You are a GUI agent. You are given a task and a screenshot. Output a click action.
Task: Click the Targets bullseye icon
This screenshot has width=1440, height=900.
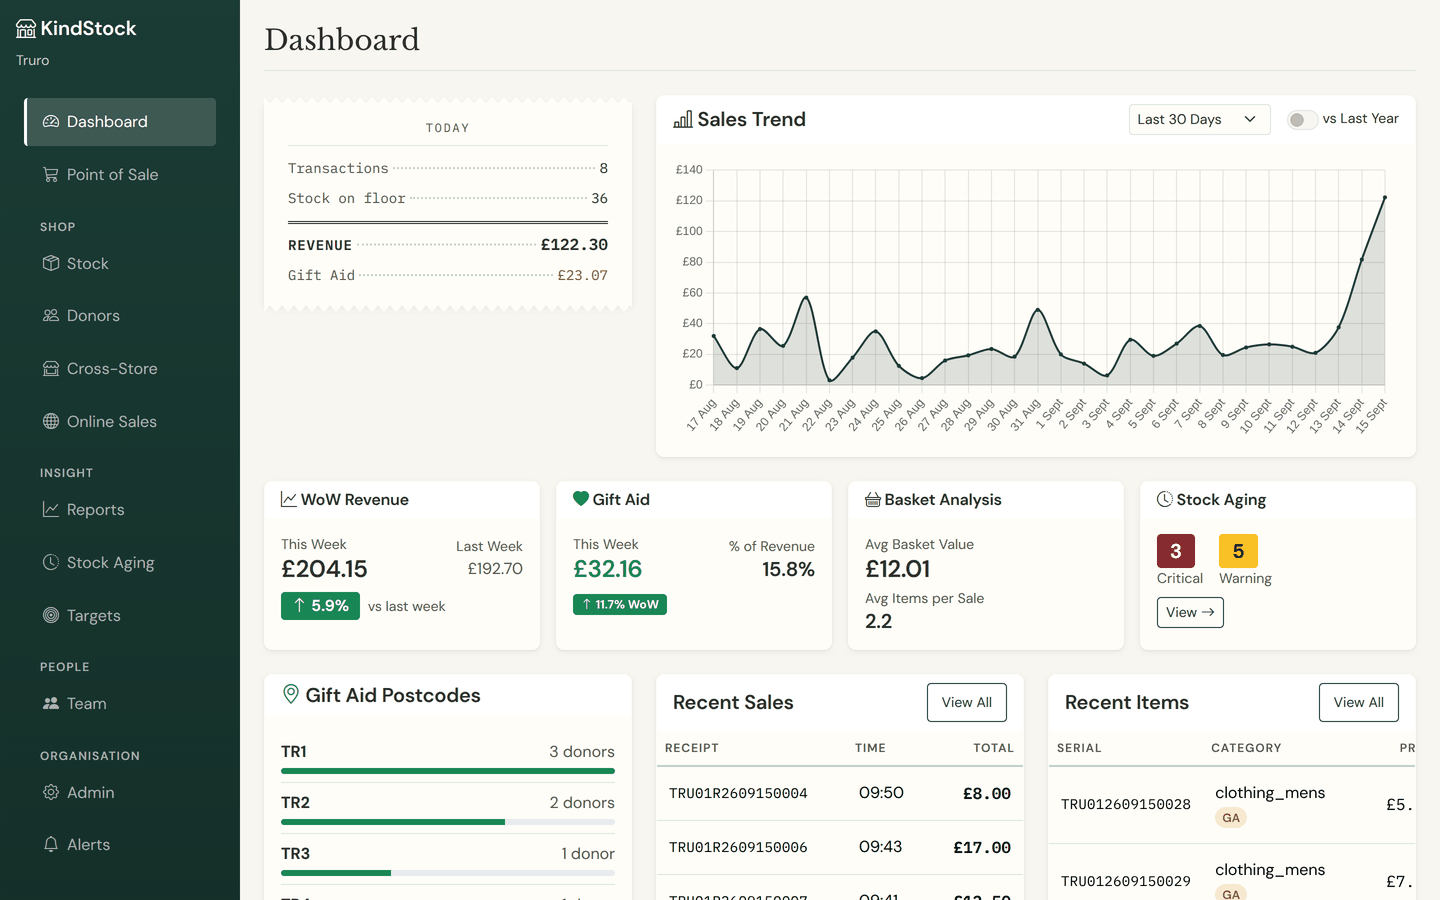pyautogui.click(x=51, y=615)
